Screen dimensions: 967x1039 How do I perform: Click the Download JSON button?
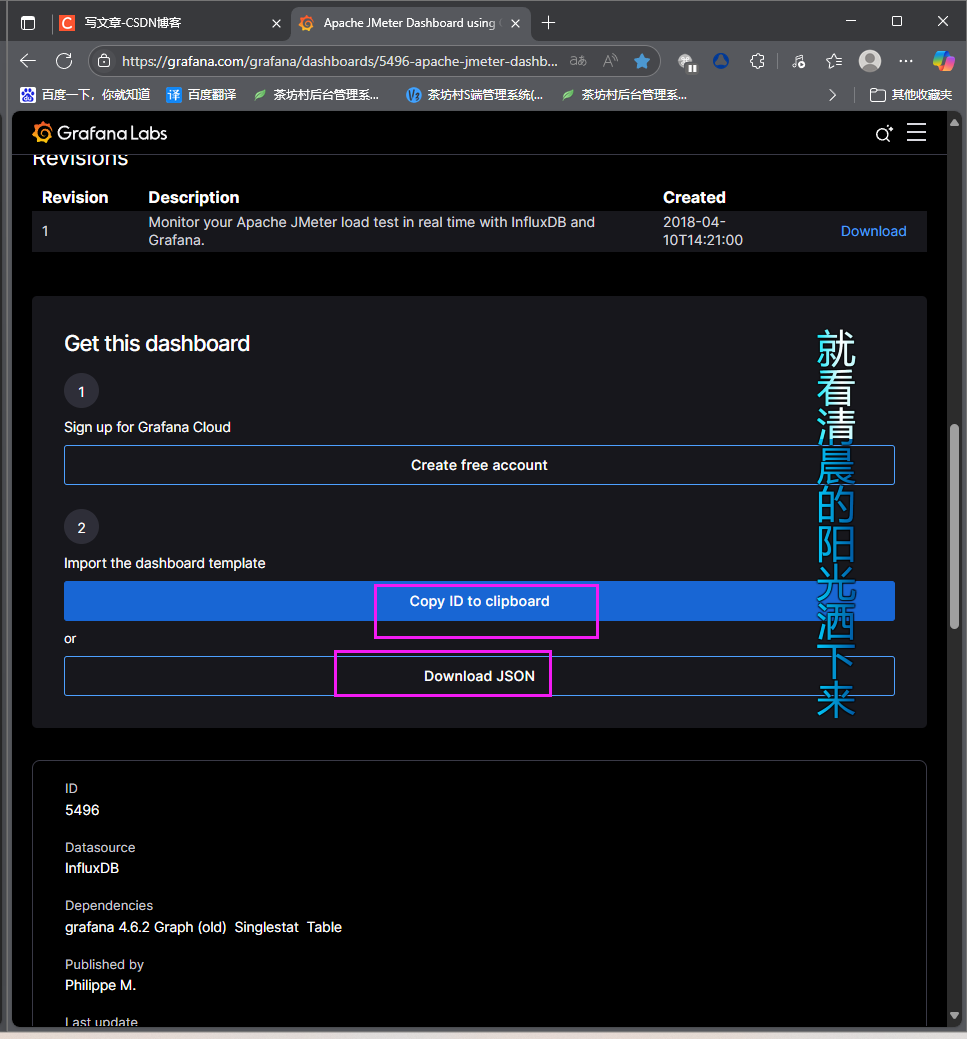[x=479, y=676]
